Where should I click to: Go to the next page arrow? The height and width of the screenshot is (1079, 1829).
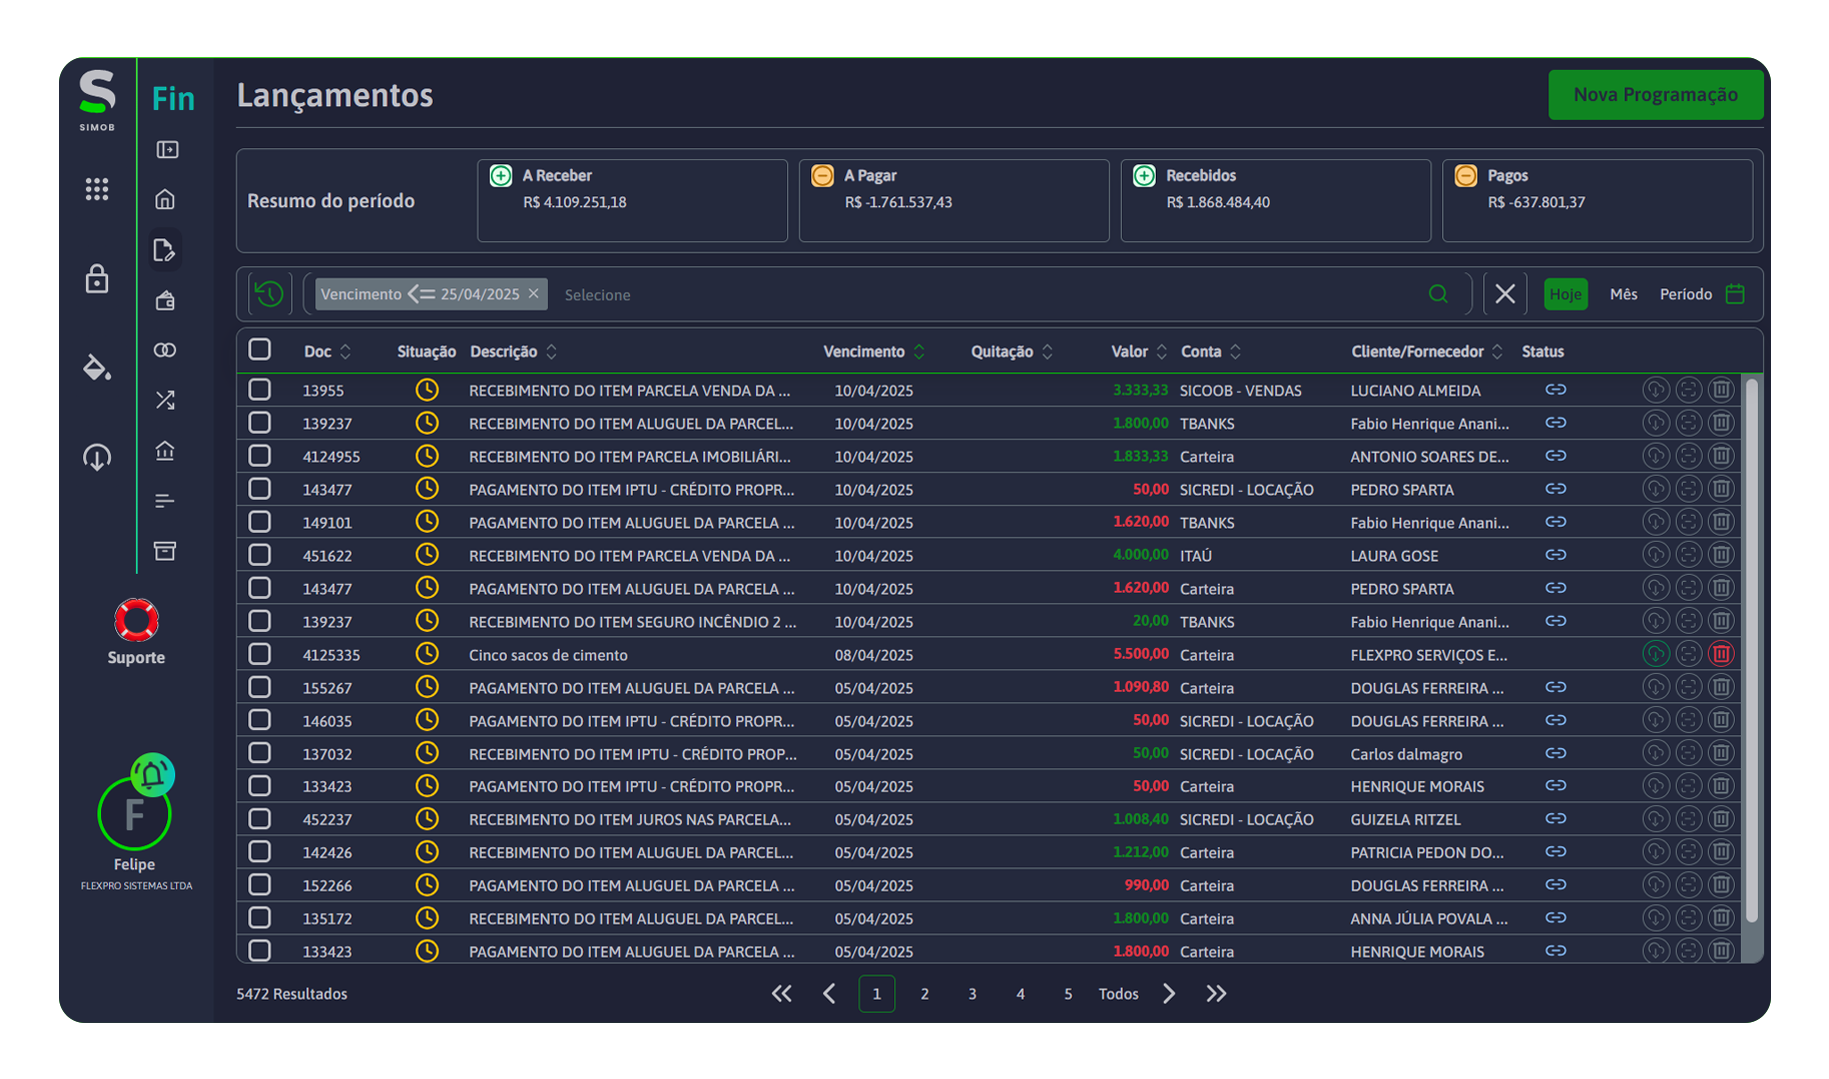click(1169, 994)
